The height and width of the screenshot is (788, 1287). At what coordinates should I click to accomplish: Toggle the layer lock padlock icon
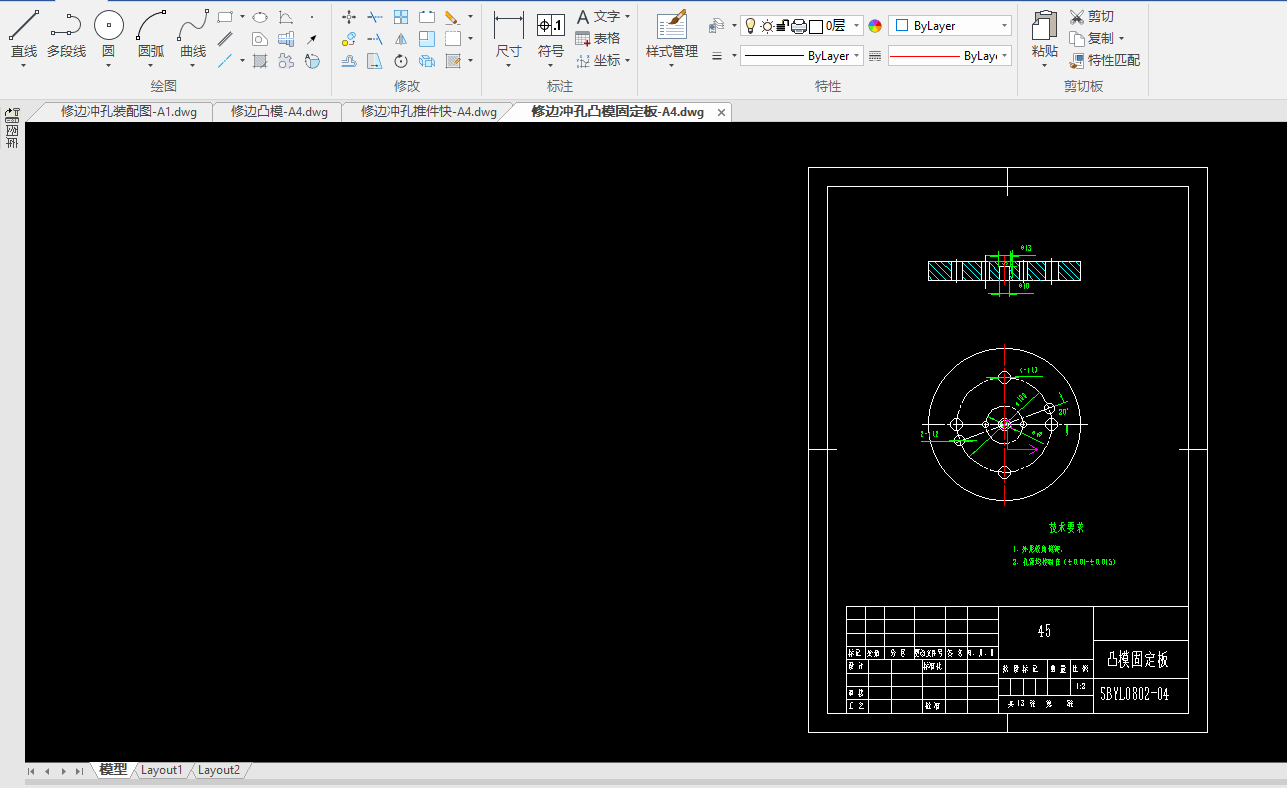[x=782, y=26]
